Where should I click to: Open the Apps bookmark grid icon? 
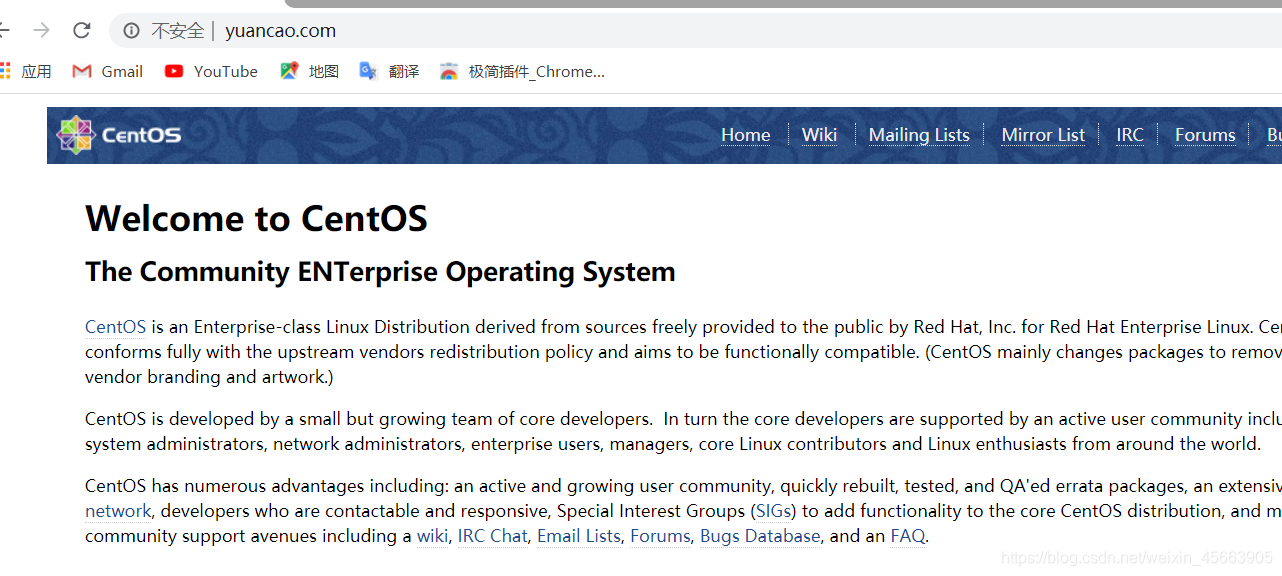[x=4, y=71]
